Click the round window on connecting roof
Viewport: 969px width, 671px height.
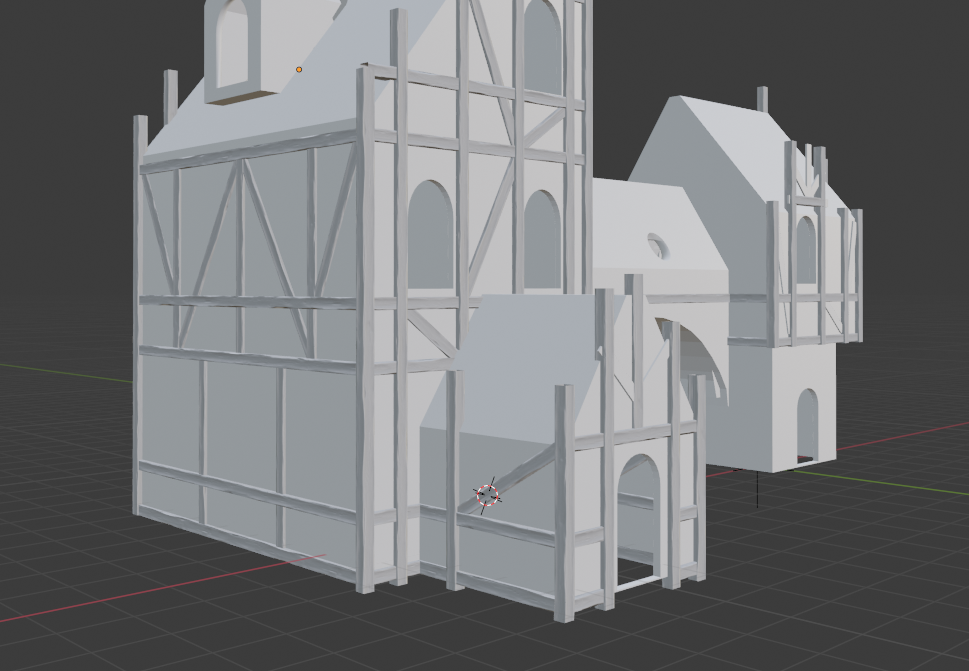[x=658, y=246]
